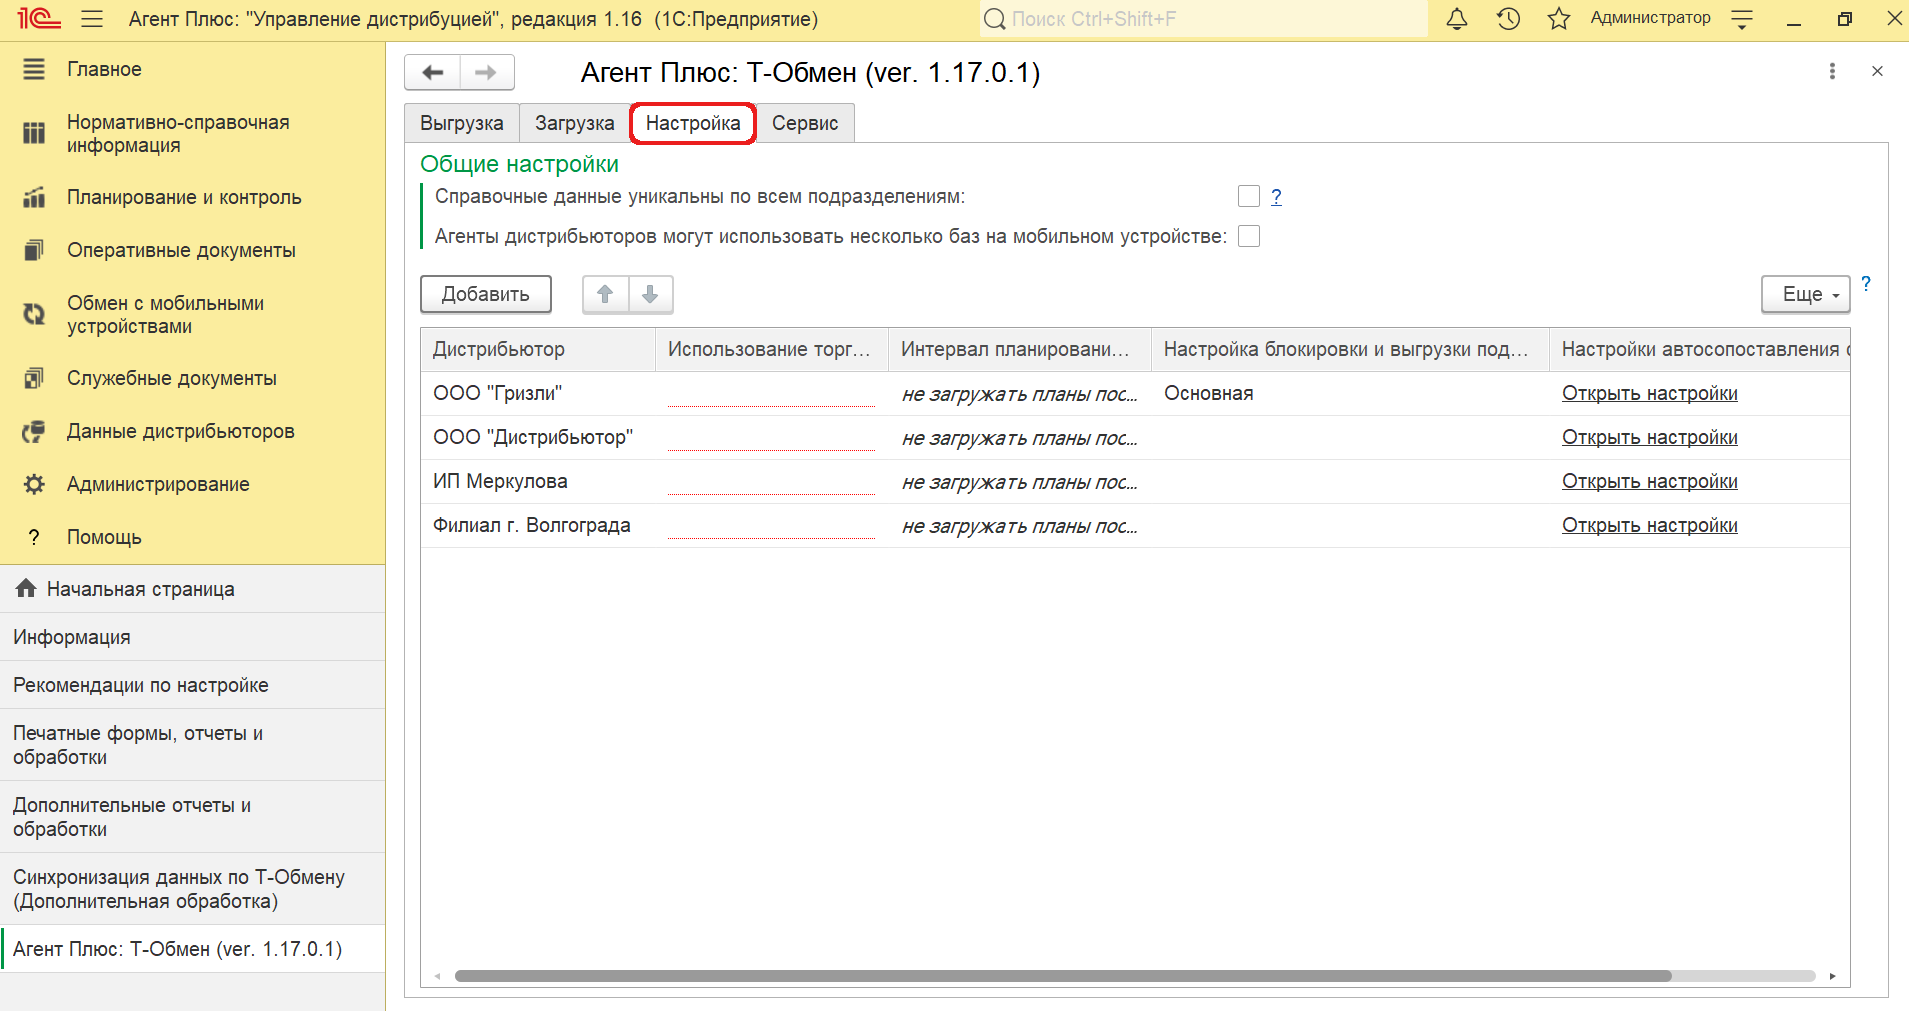This screenshot has height=1011, width=1909.
Task: Click the 1C logo icon
Action: (37, 19)
